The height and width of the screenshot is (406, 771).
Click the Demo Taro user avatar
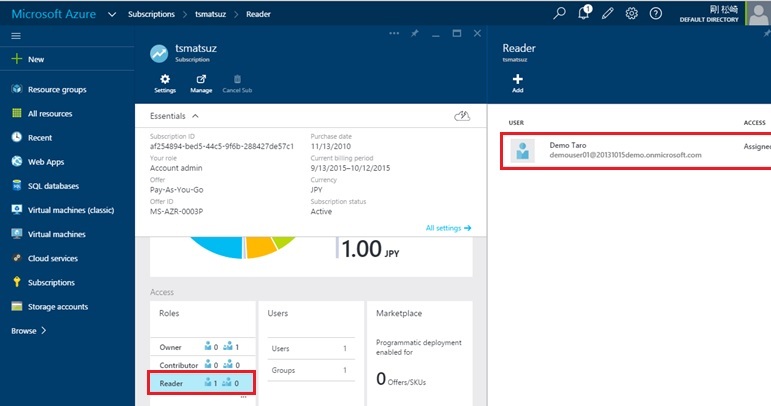(x=522, y=150)
